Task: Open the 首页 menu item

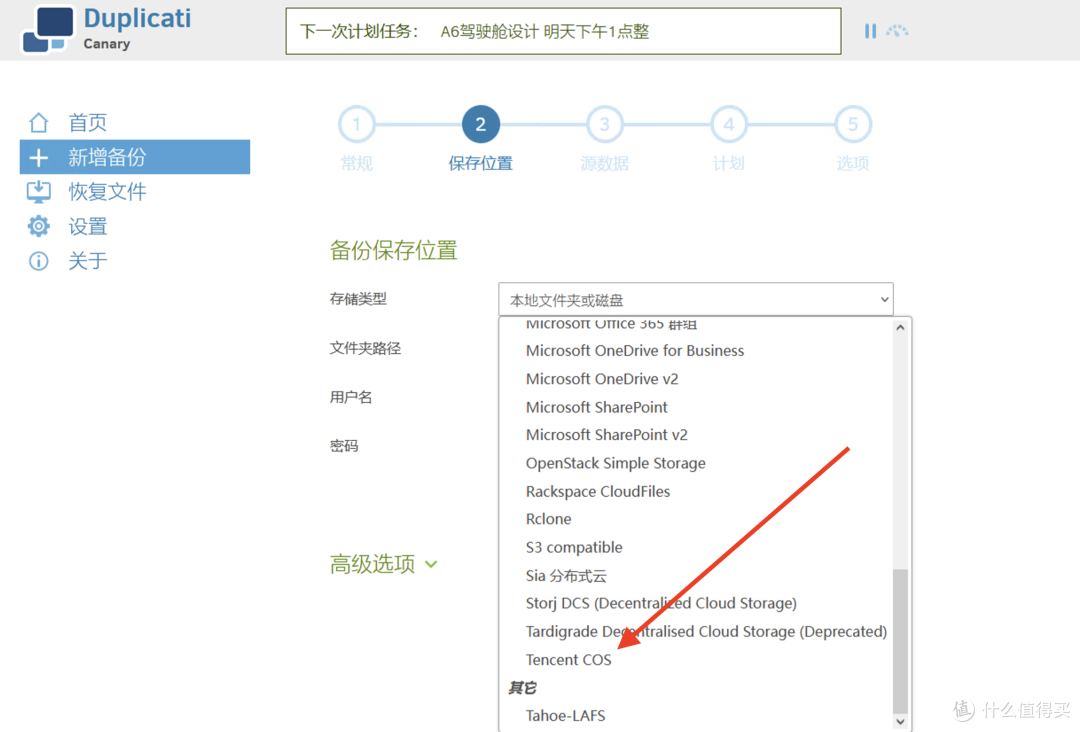Action: click(87, 123)
